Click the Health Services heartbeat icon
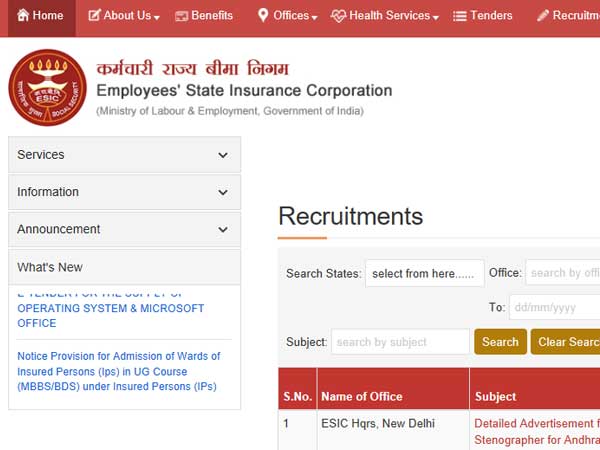 click(338, 16)
